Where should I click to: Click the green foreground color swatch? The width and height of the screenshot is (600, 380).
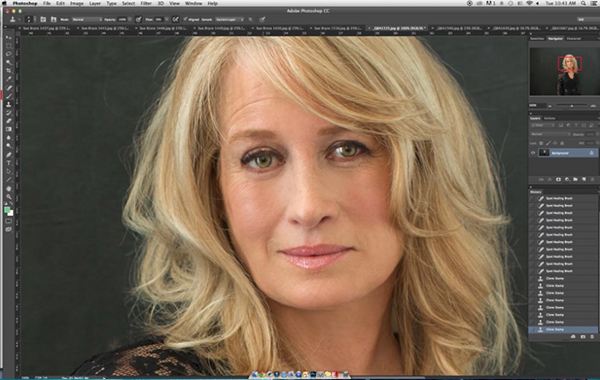coord(7,210)
